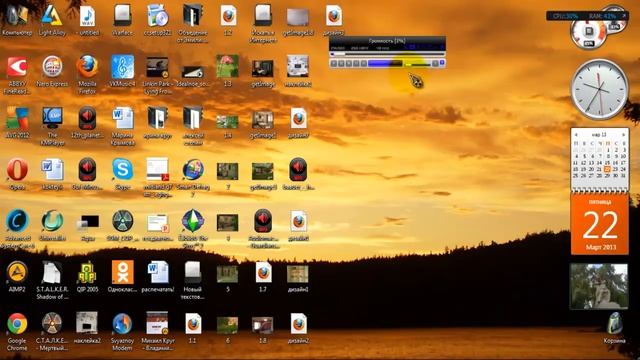The width and height of the screenshot is (640, 360).
Task: Open the Компьютер desktop icon
Action: (17, 19)
